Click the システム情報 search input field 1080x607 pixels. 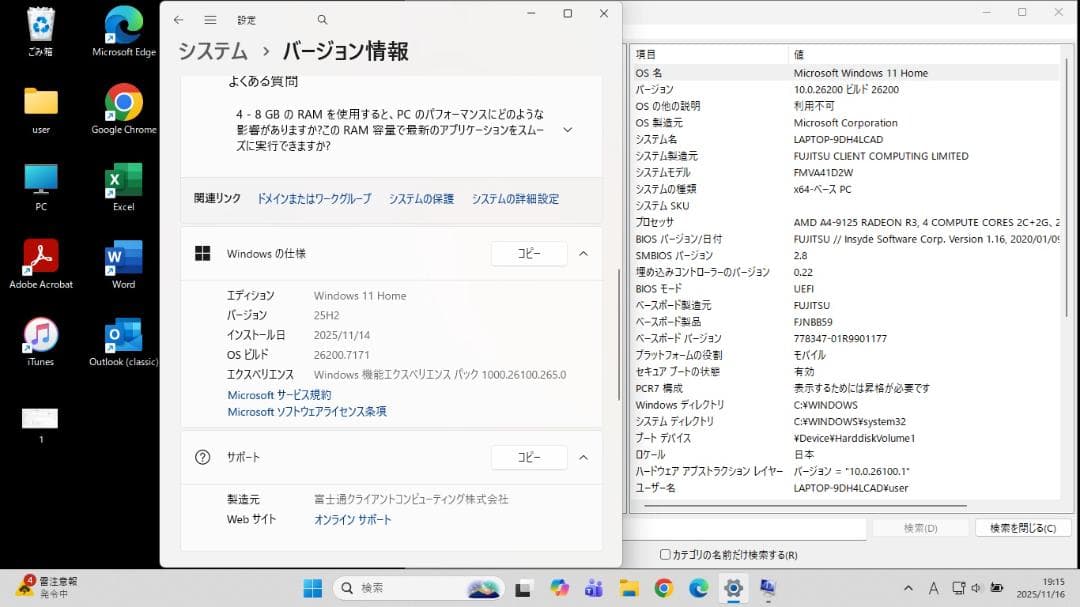[745, 529]
